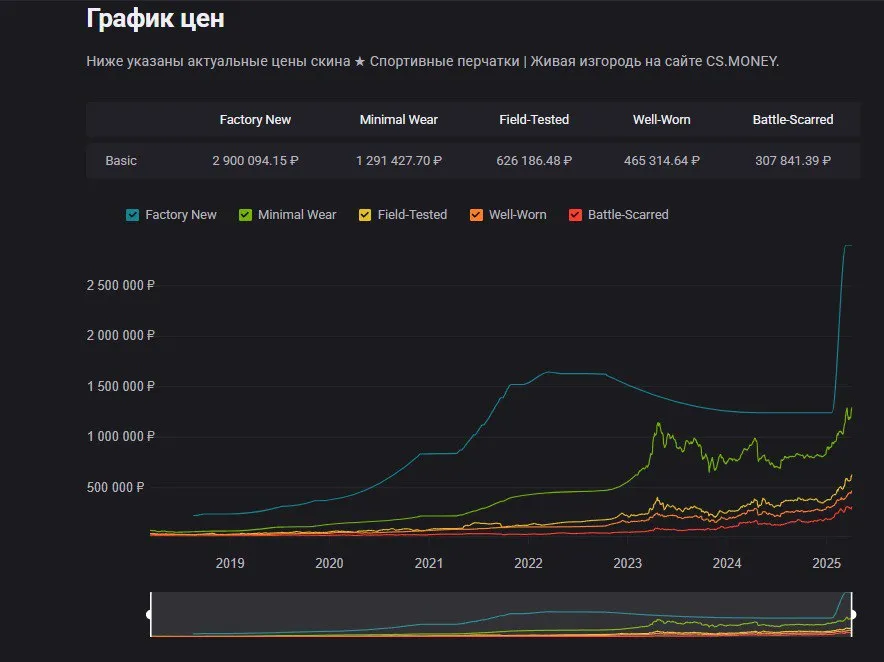Grab the left range selector handle
This screenshot has width=884, height=662.
149,614
